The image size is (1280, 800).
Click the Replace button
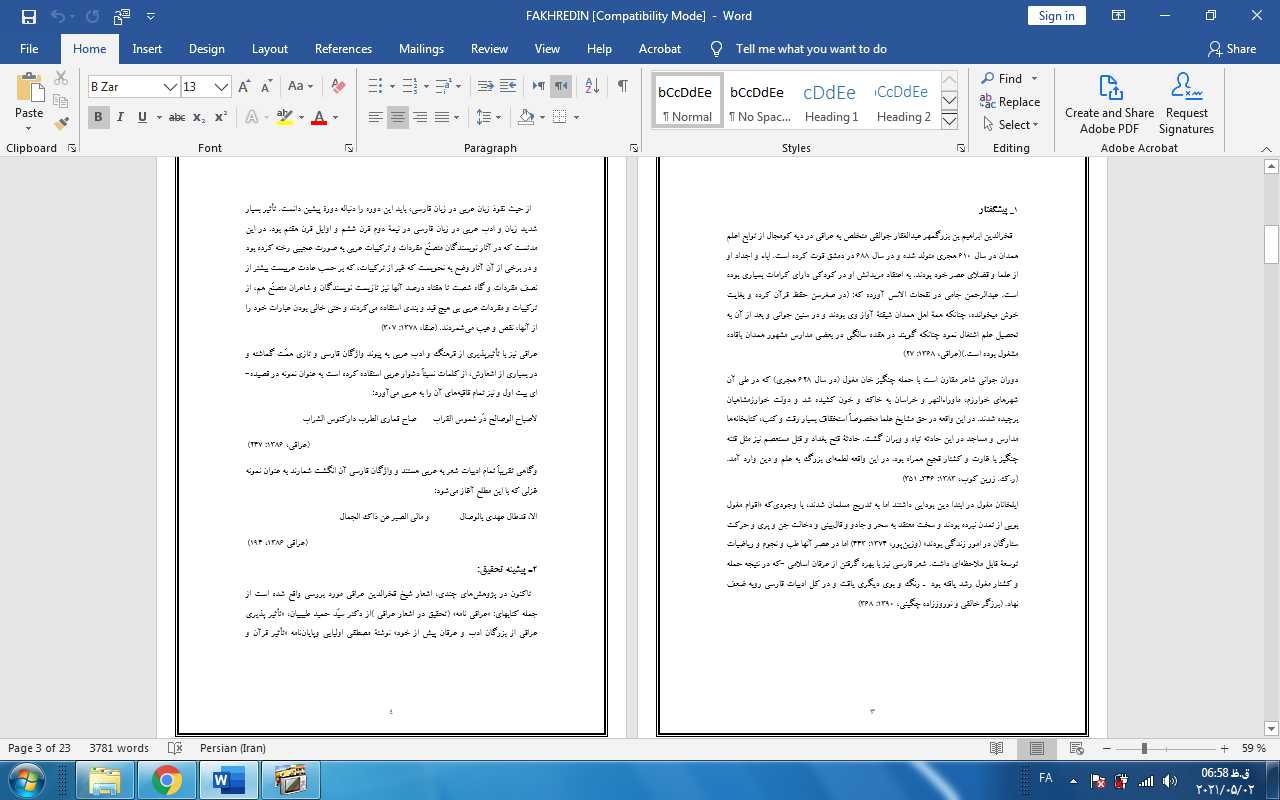pyautogui.click(x=1010, y=102)
